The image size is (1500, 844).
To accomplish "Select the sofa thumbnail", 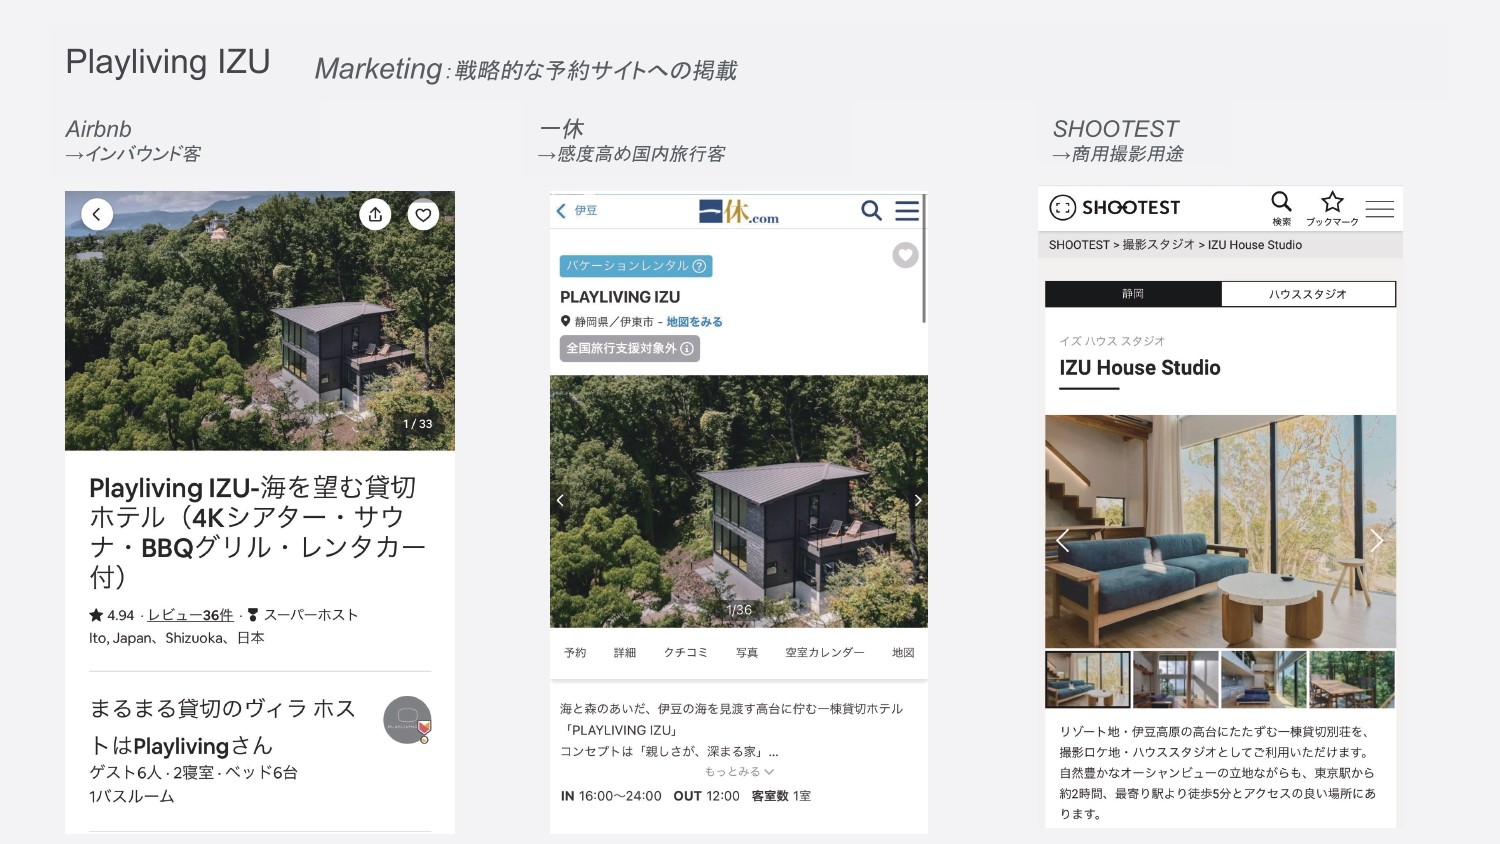I will click(x=1088, y=679).
